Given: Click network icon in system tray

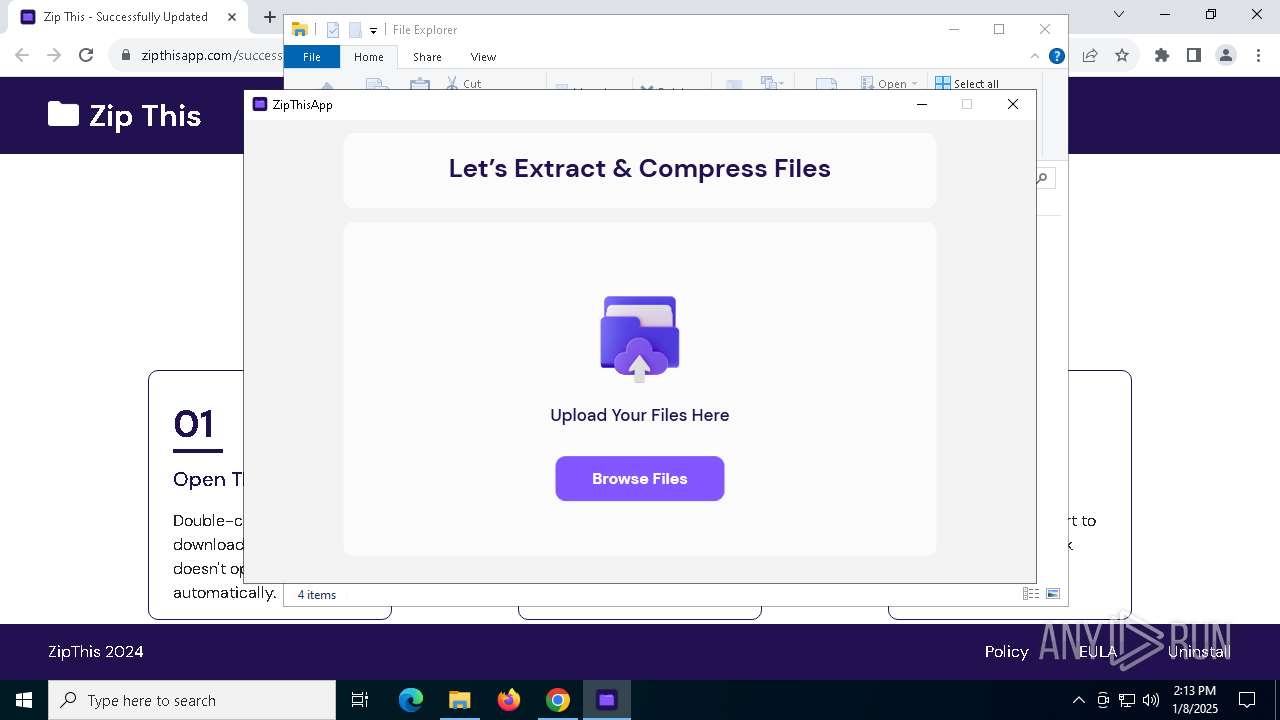Looking at the screenshot, I should (x=1127, y=700).
